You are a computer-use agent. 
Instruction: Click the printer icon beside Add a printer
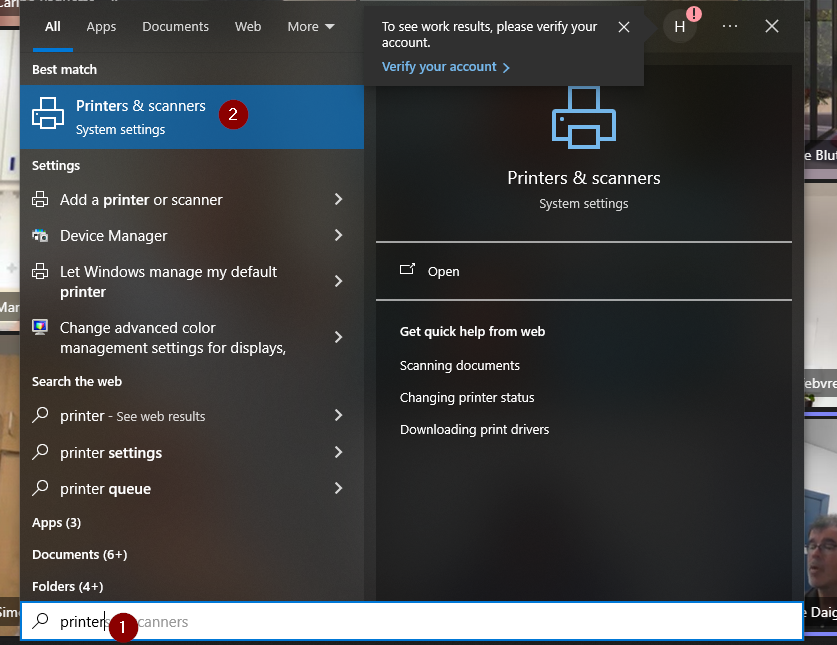tap(40, 199)
